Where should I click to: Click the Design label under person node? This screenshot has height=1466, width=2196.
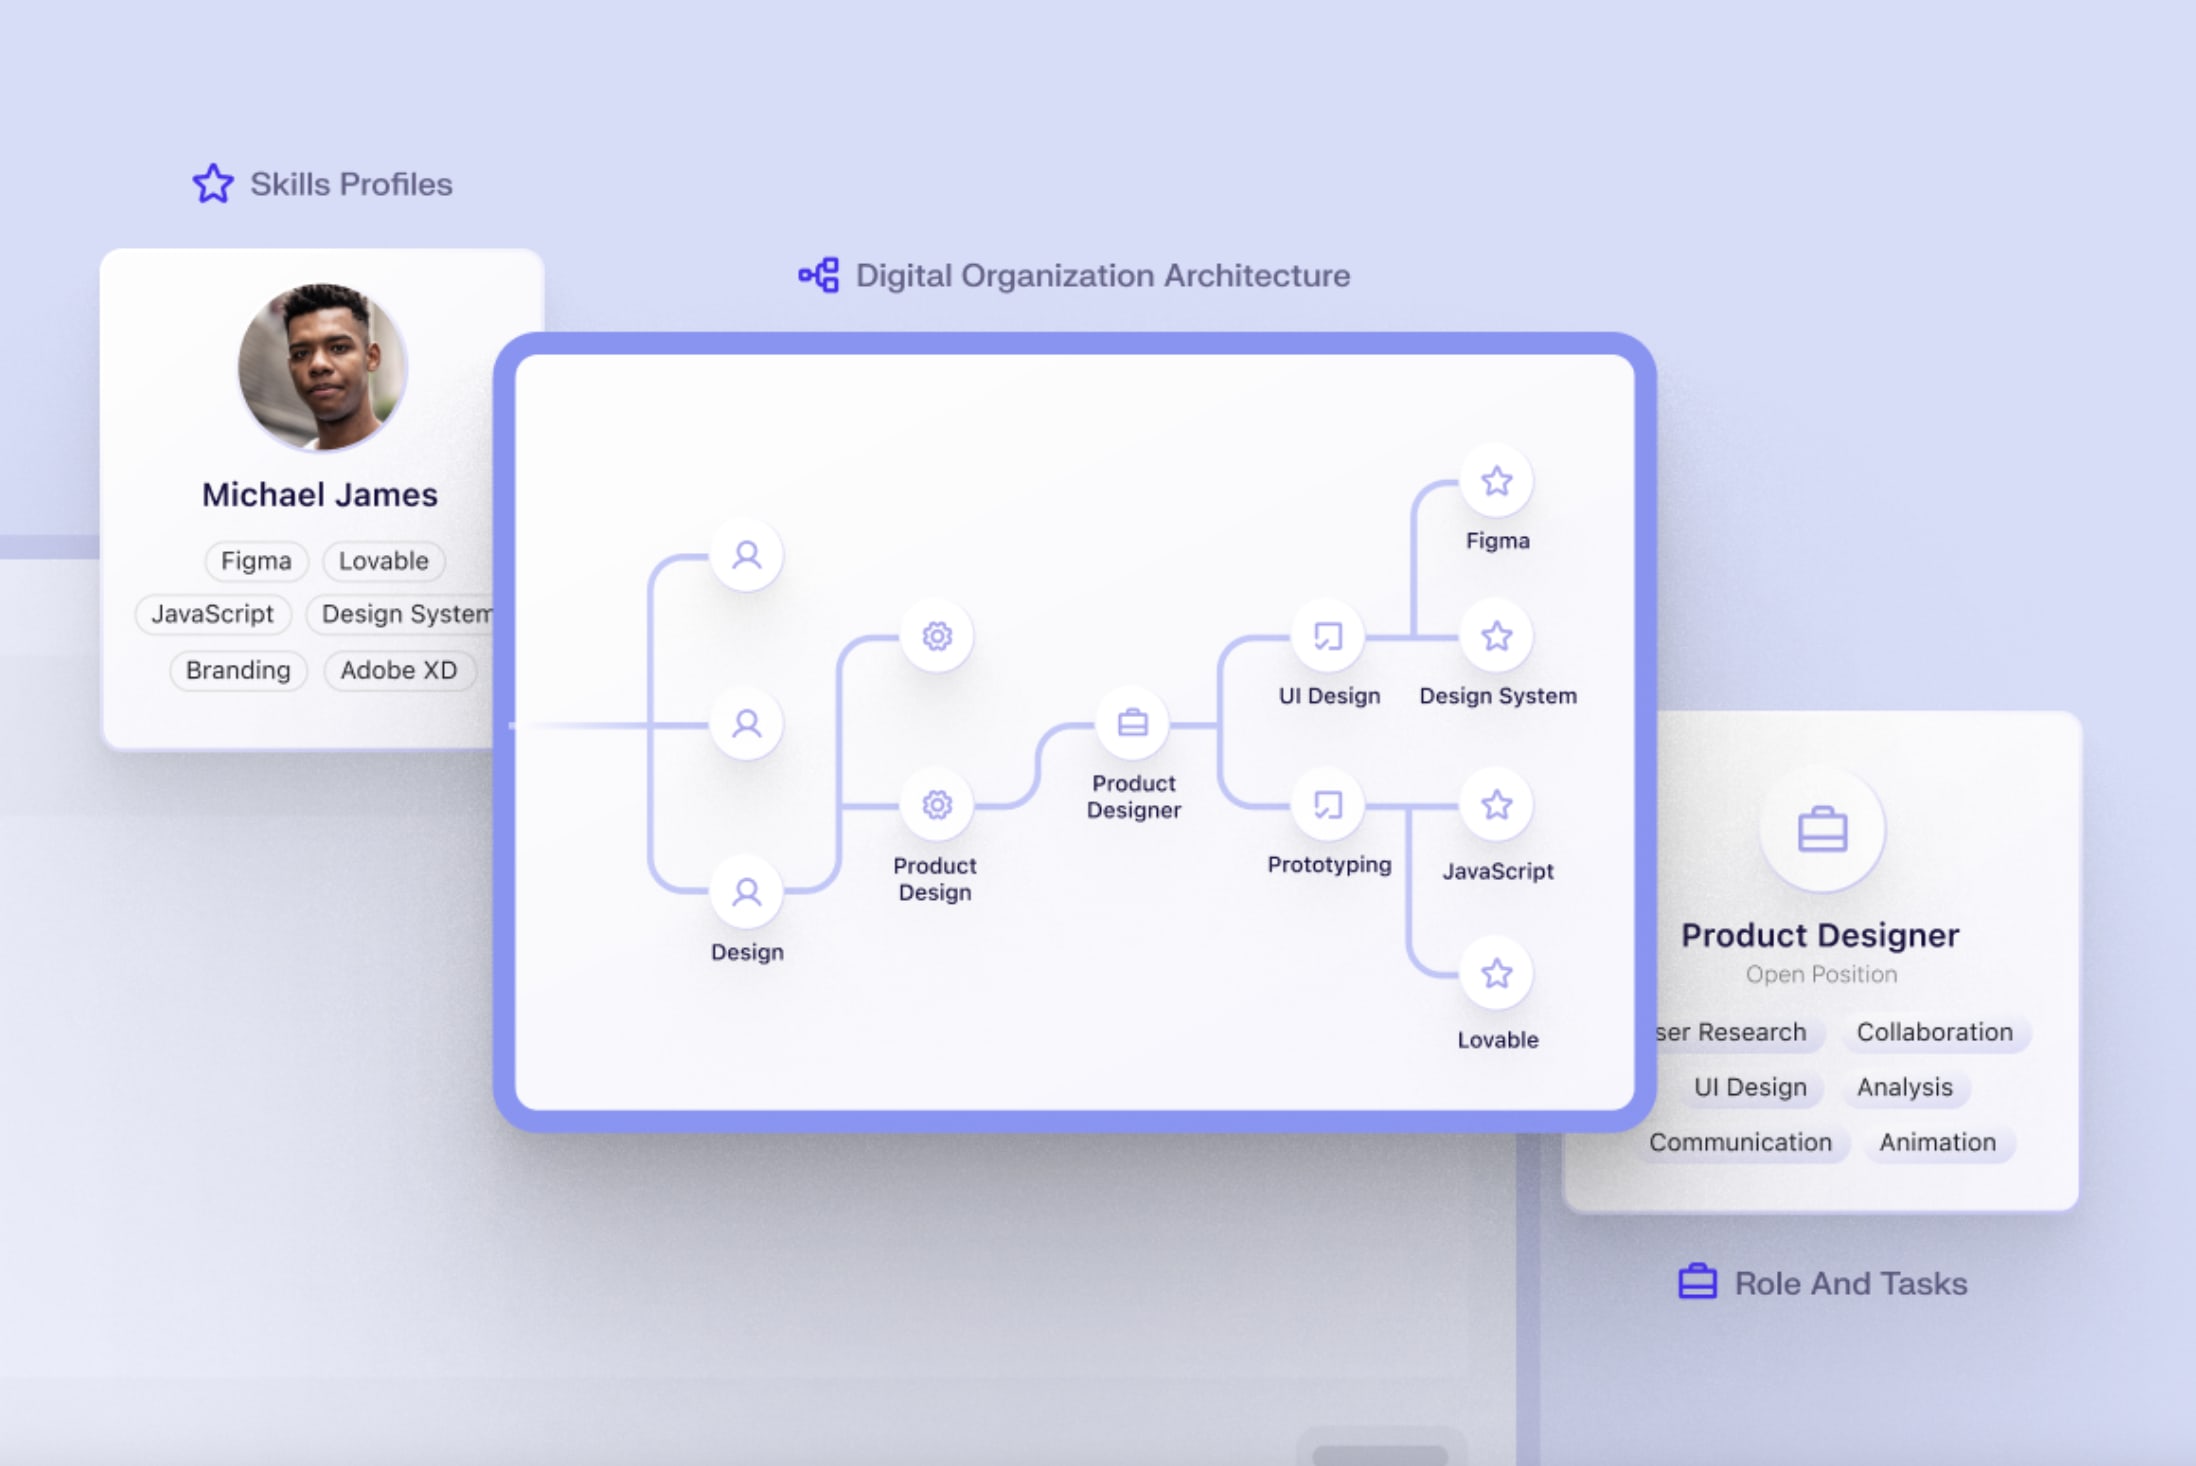747,952
